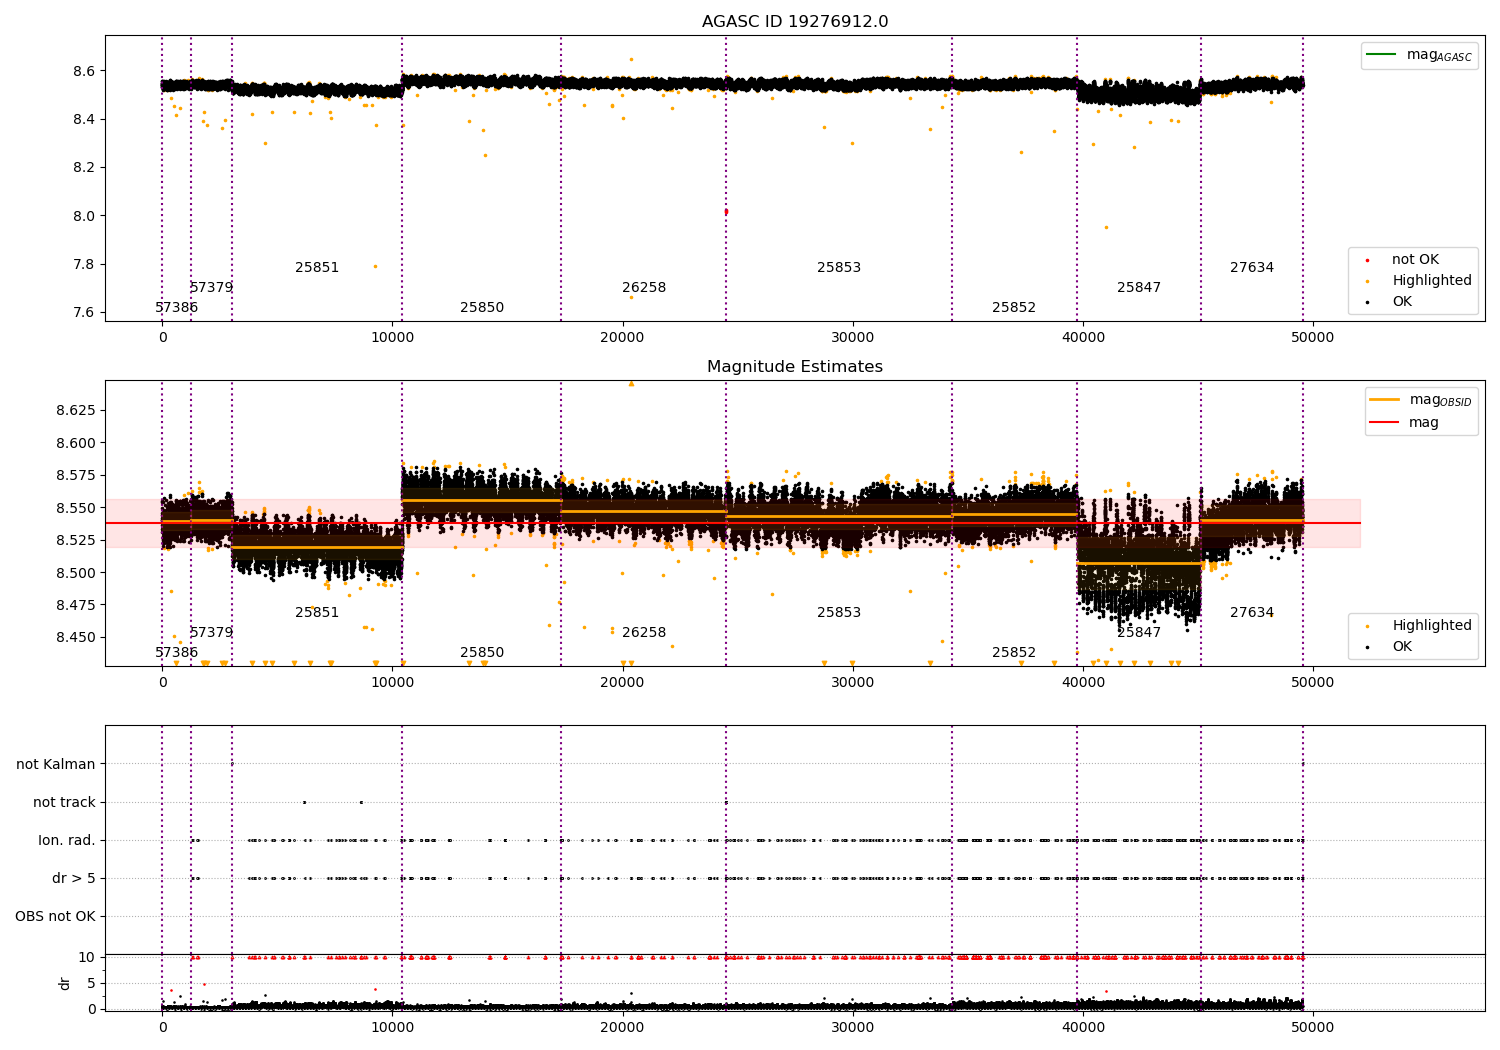The height and width of the screenshot is (1050, 1500).
Task: Click obsid label 26258 in Magnitude Estimates plot
Action: tap(644, 633)
